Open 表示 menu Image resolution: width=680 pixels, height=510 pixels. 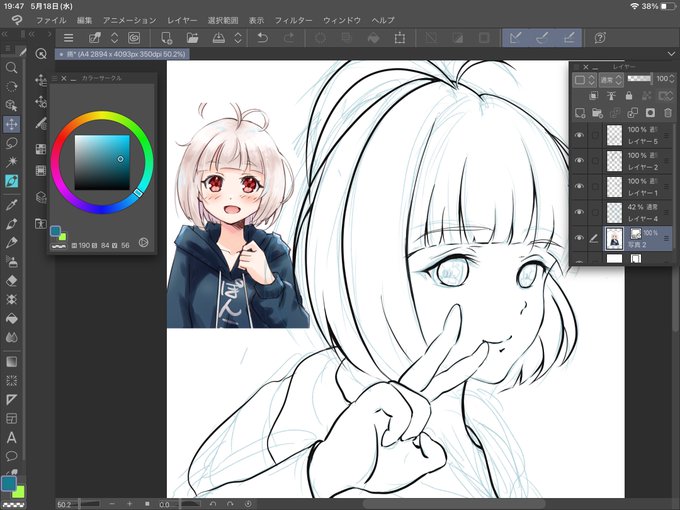[x=256, y=20]
